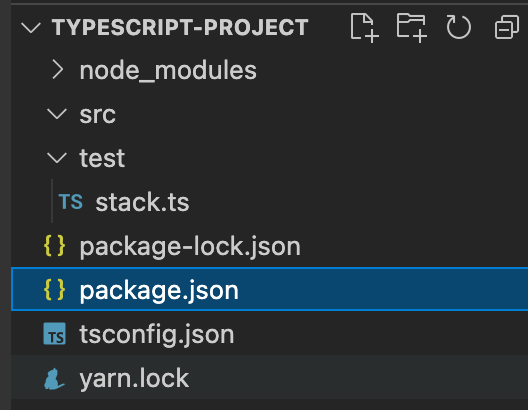528x410 pixels.
Task: Collapse the src folder chevron
Action: tap(57, 114)
